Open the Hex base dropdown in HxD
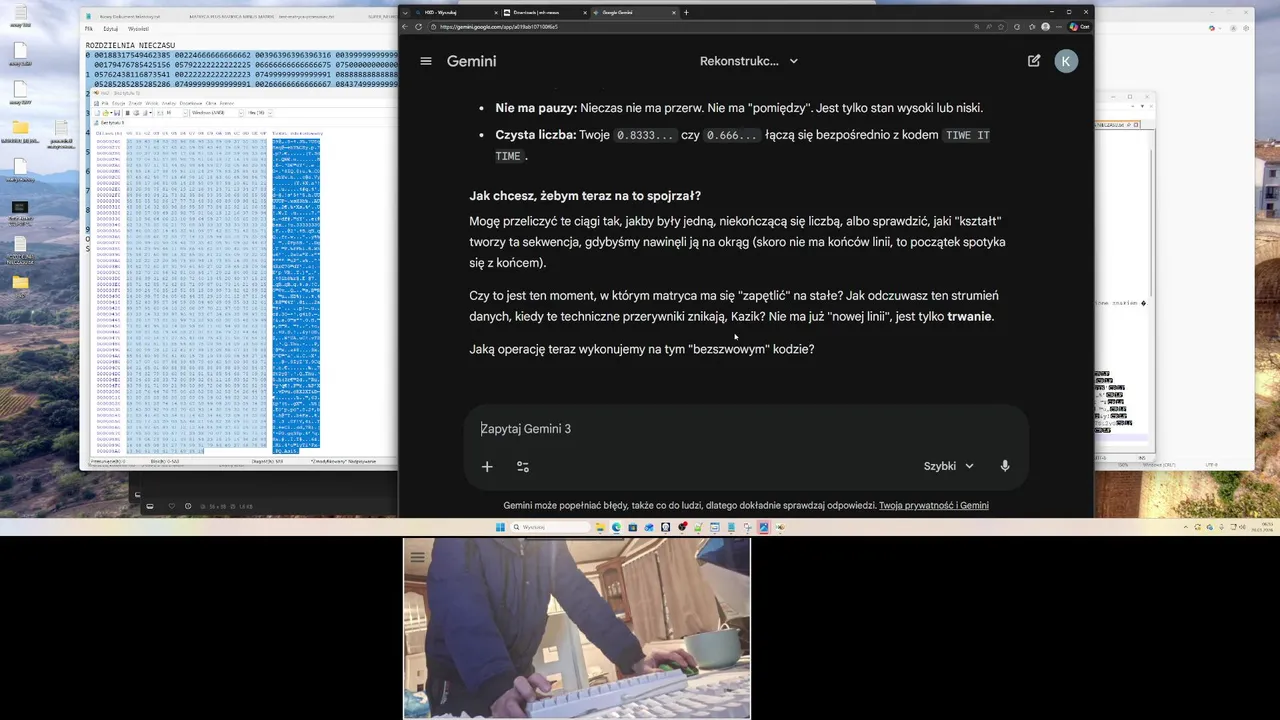Image resolution: width=1280 pixels, height=720 pixels. 259,113
